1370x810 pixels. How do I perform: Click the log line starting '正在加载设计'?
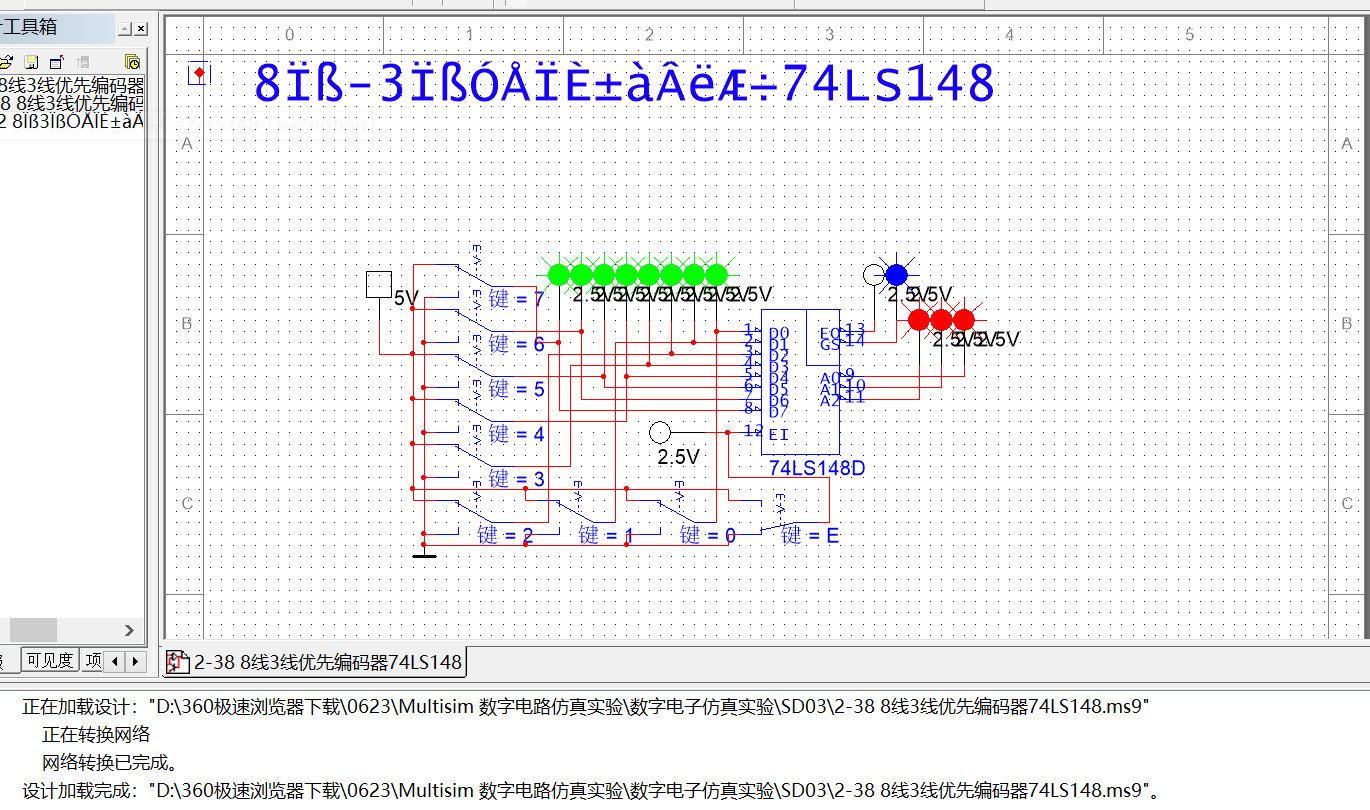pos(586,706)
